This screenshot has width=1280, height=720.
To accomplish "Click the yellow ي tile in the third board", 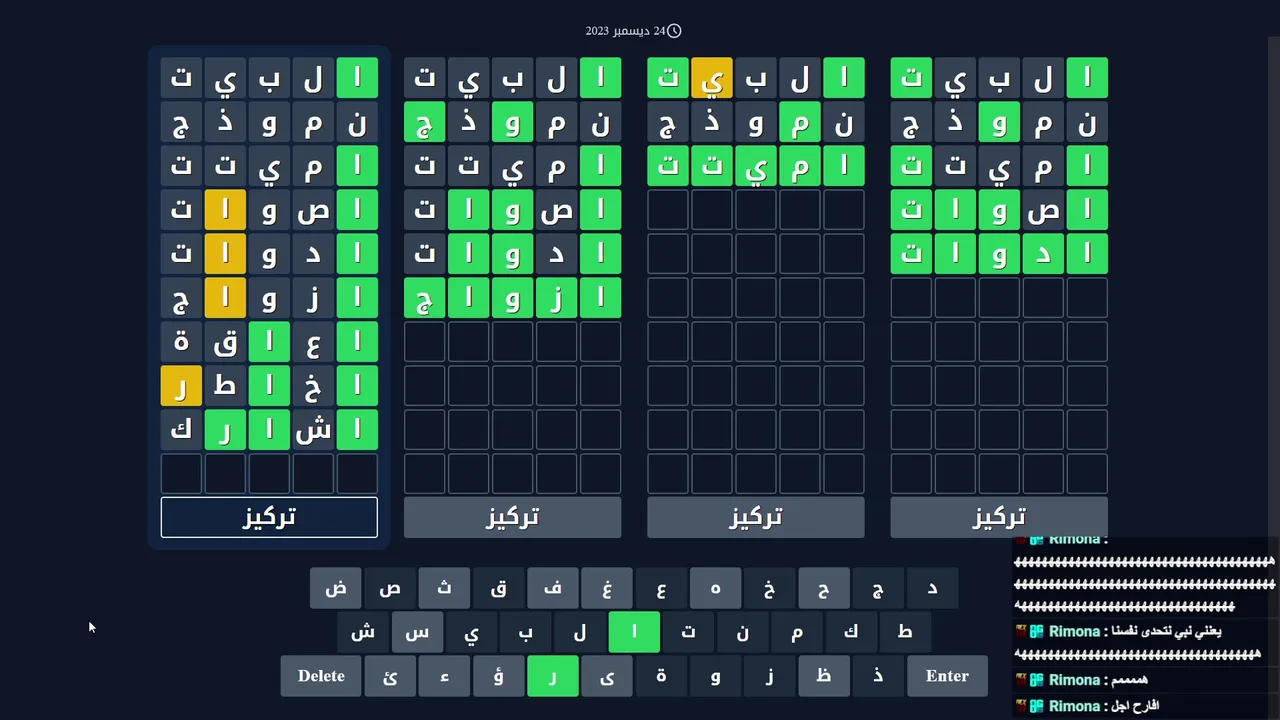I will point(712,78).
